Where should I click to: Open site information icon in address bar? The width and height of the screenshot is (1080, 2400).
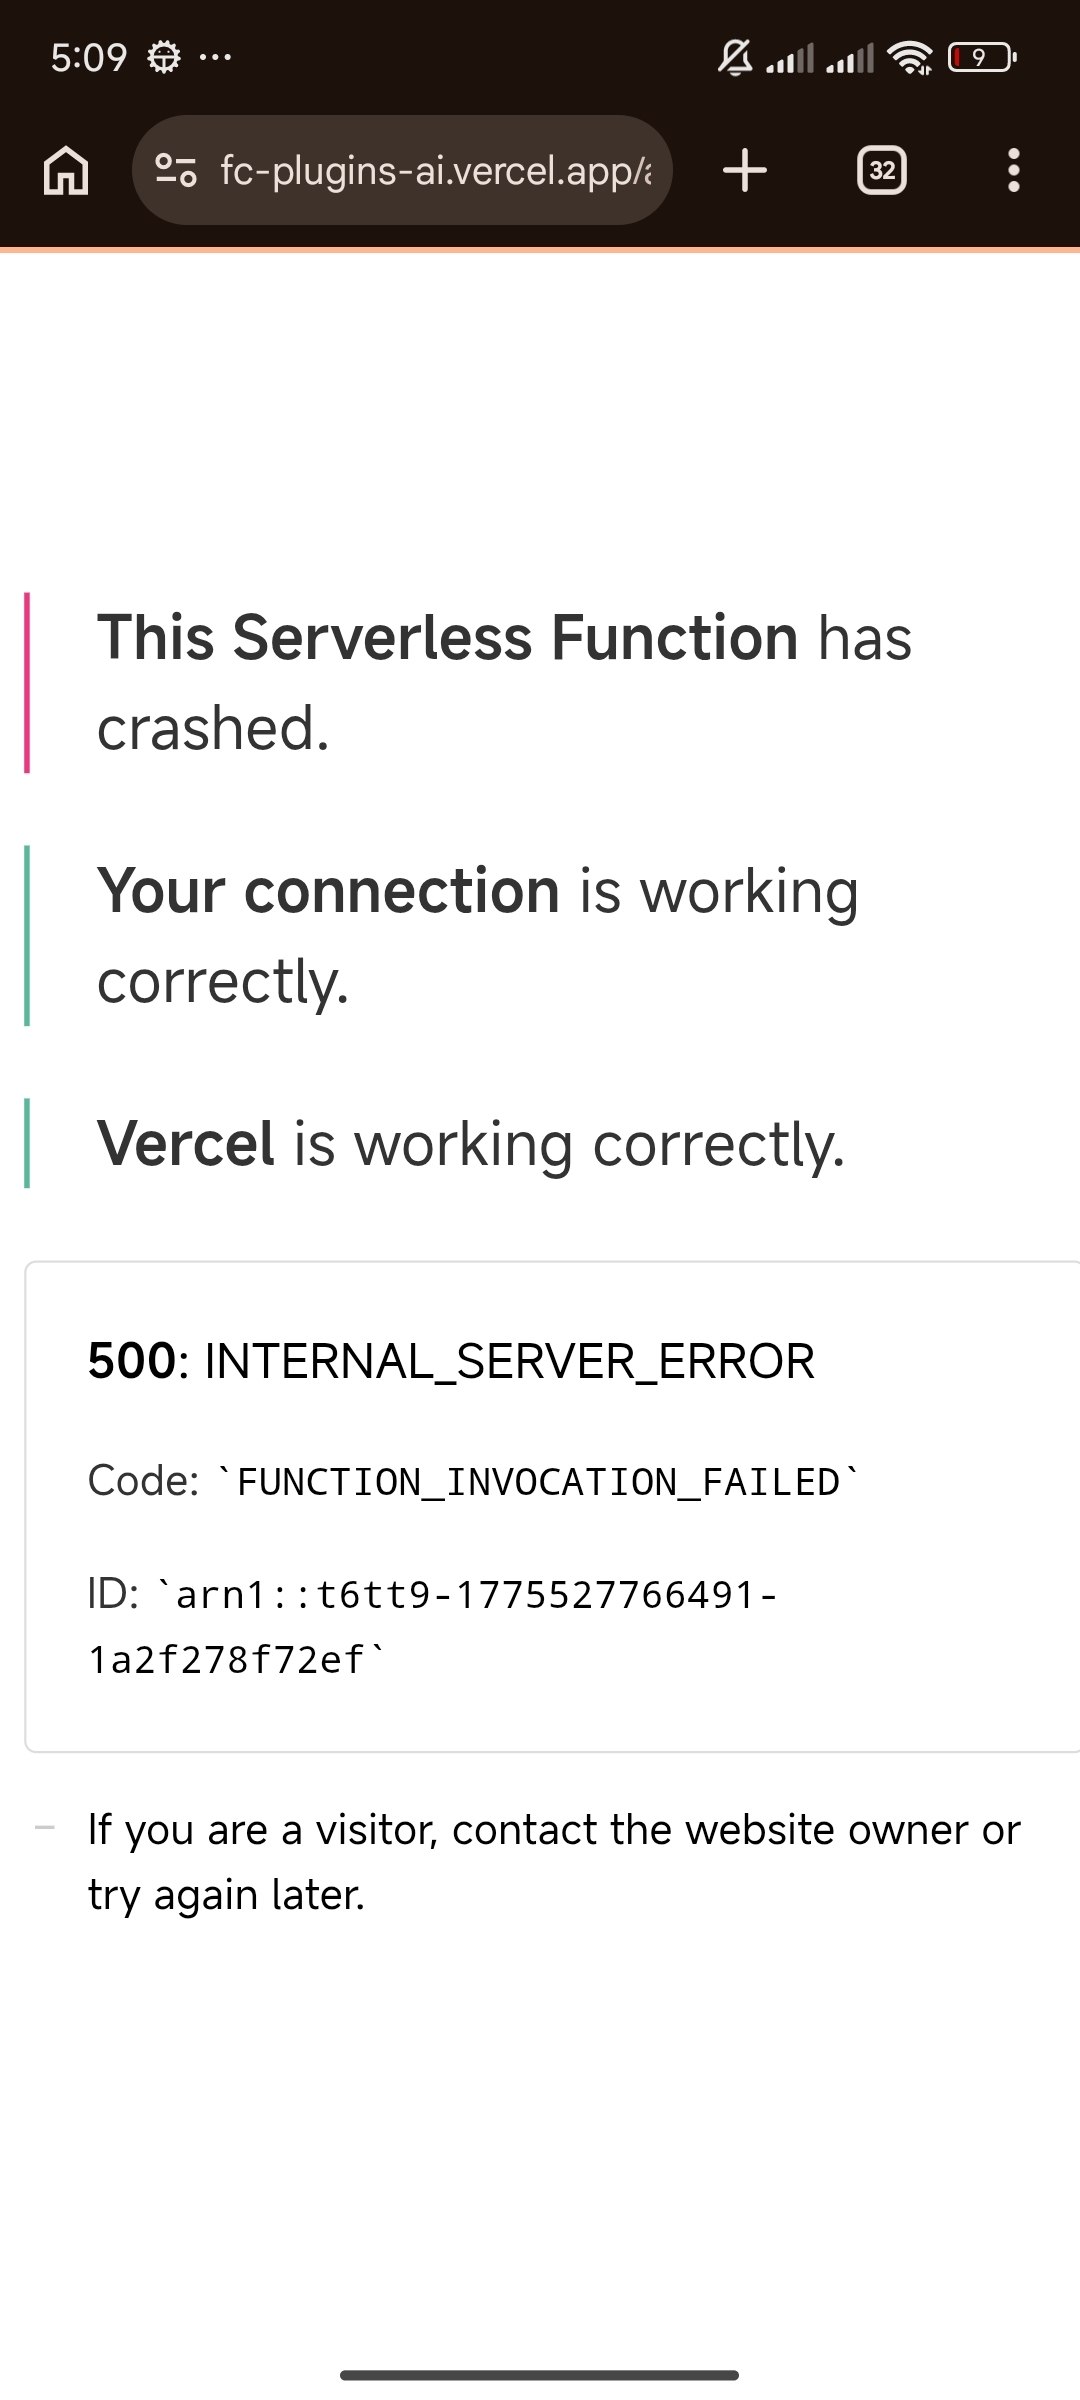[x=176, y=170]
